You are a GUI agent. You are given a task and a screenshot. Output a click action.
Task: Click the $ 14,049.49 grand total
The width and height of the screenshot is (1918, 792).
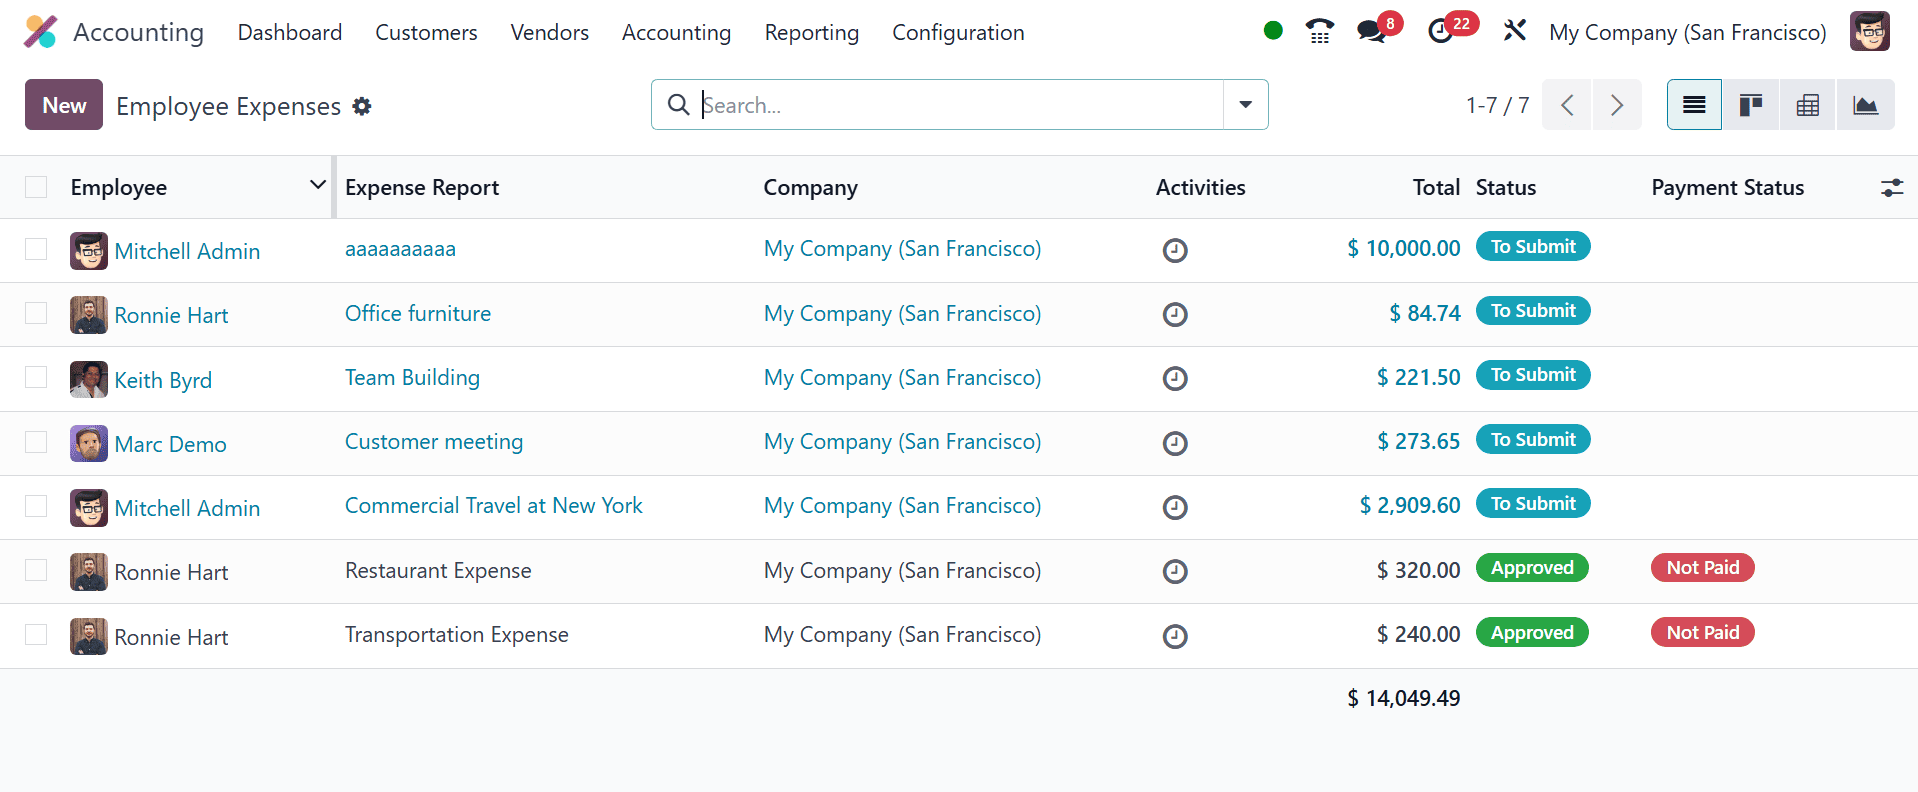point(1403,698)
